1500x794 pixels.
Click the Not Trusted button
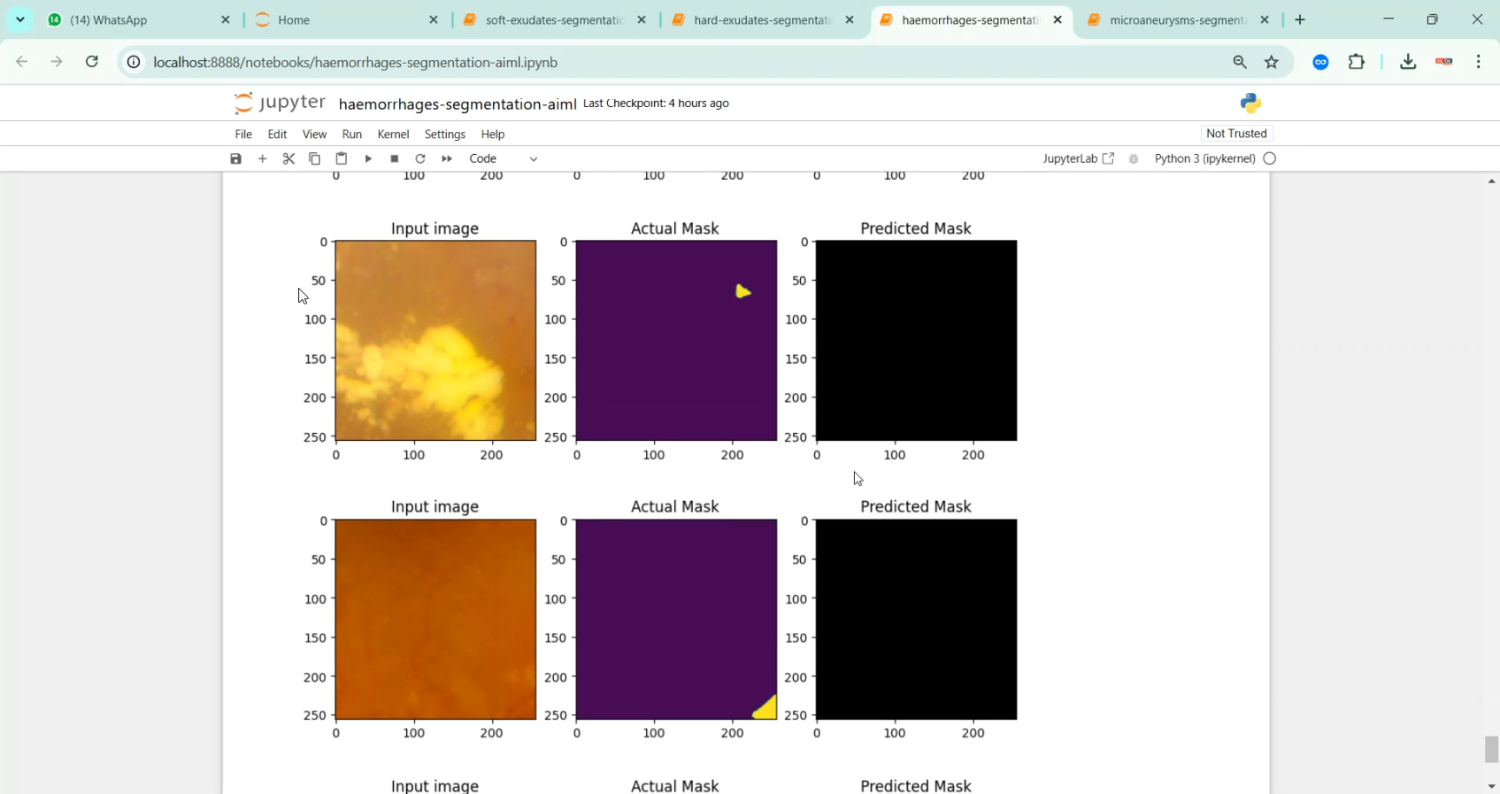(1236, 133)
